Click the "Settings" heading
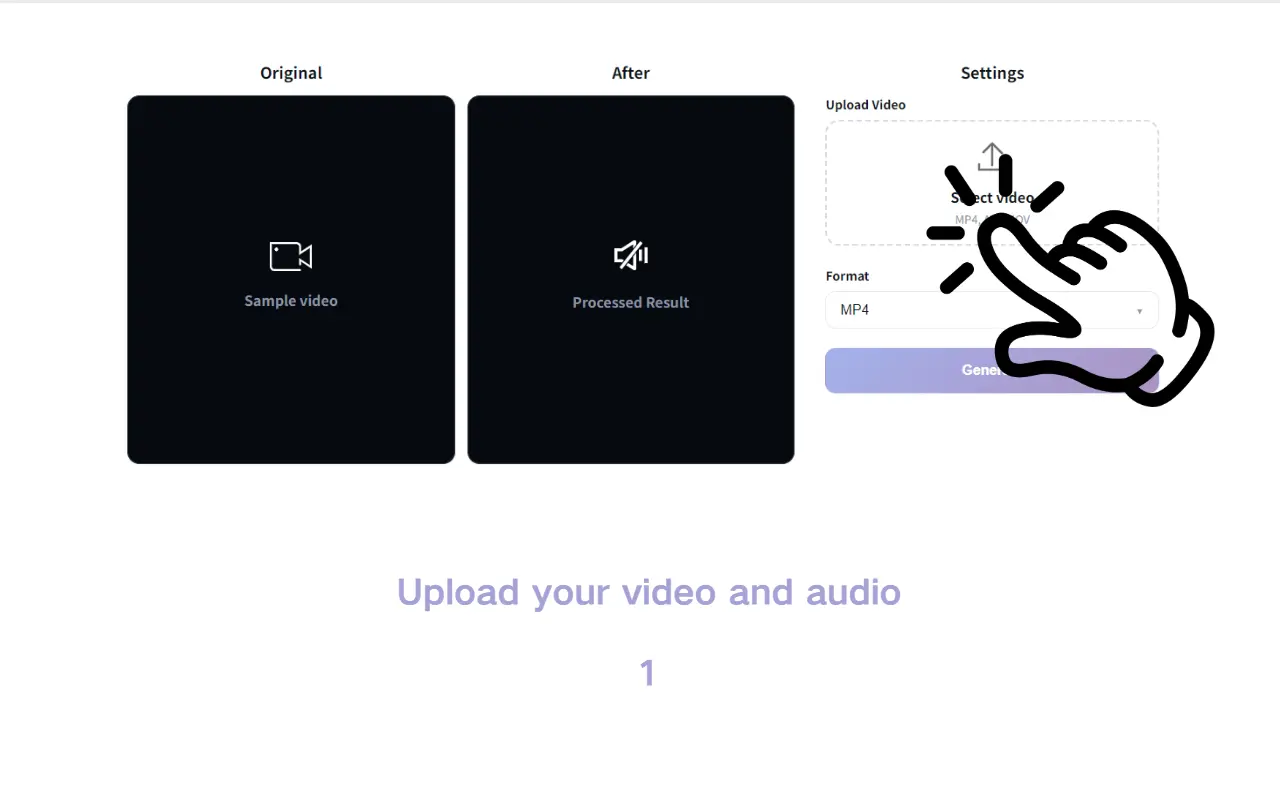Screen dimensions: 1280x800 coord(992,73)
